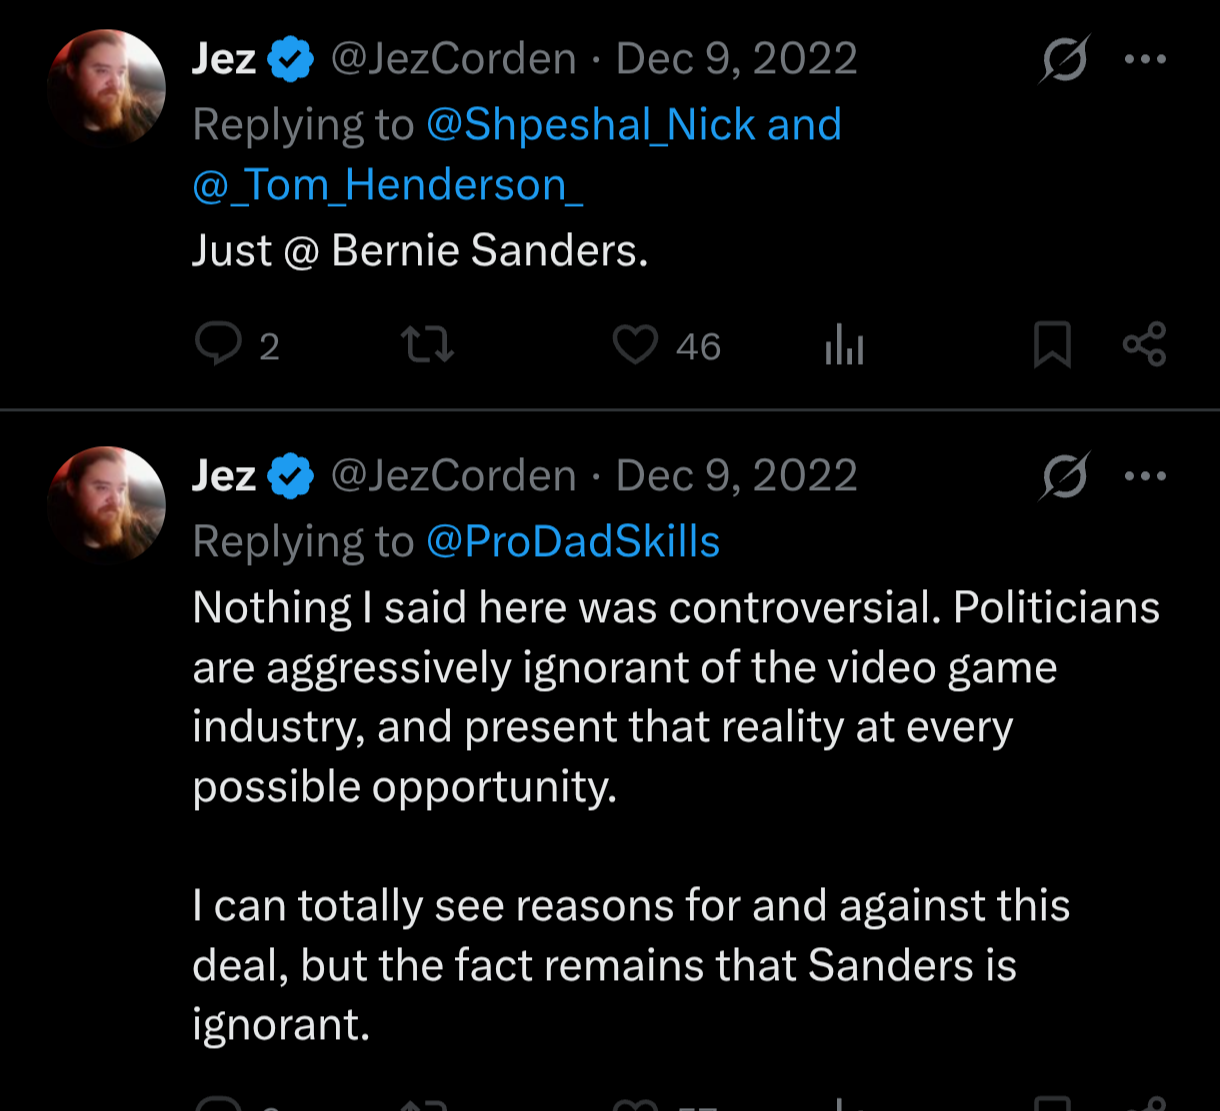Open the 'Nothing I said here' tweet text
Viewport: 1220px width, 1111px height.
coord(676,815)
